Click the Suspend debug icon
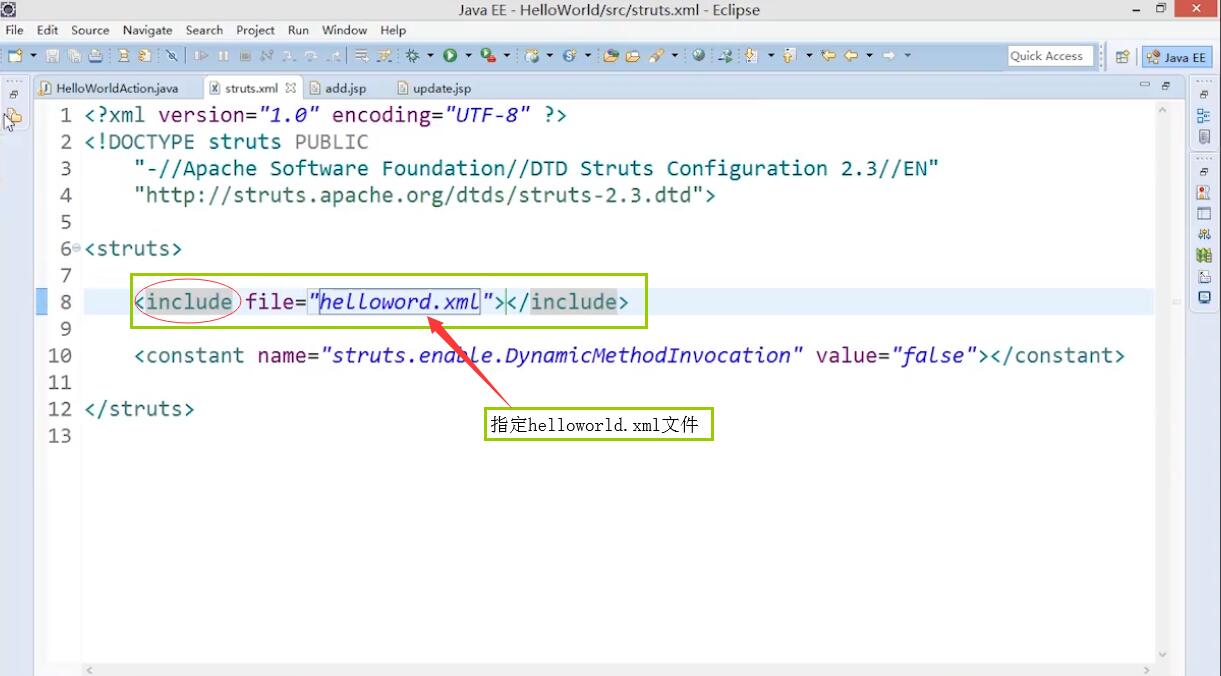This screenshot has height=676, width=1221. tap(223, 56)
